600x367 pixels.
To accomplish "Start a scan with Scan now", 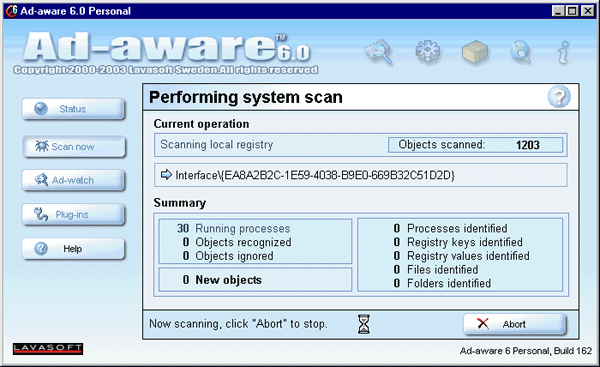I will pyautogui.click(x=73, y=146).
